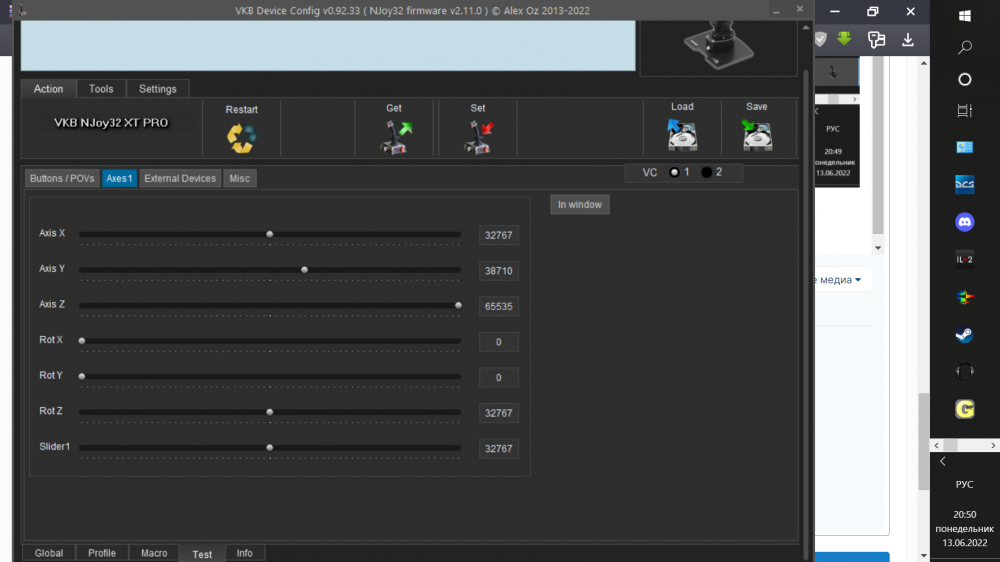Click the Axis X value field 32767

coord(499,235)
